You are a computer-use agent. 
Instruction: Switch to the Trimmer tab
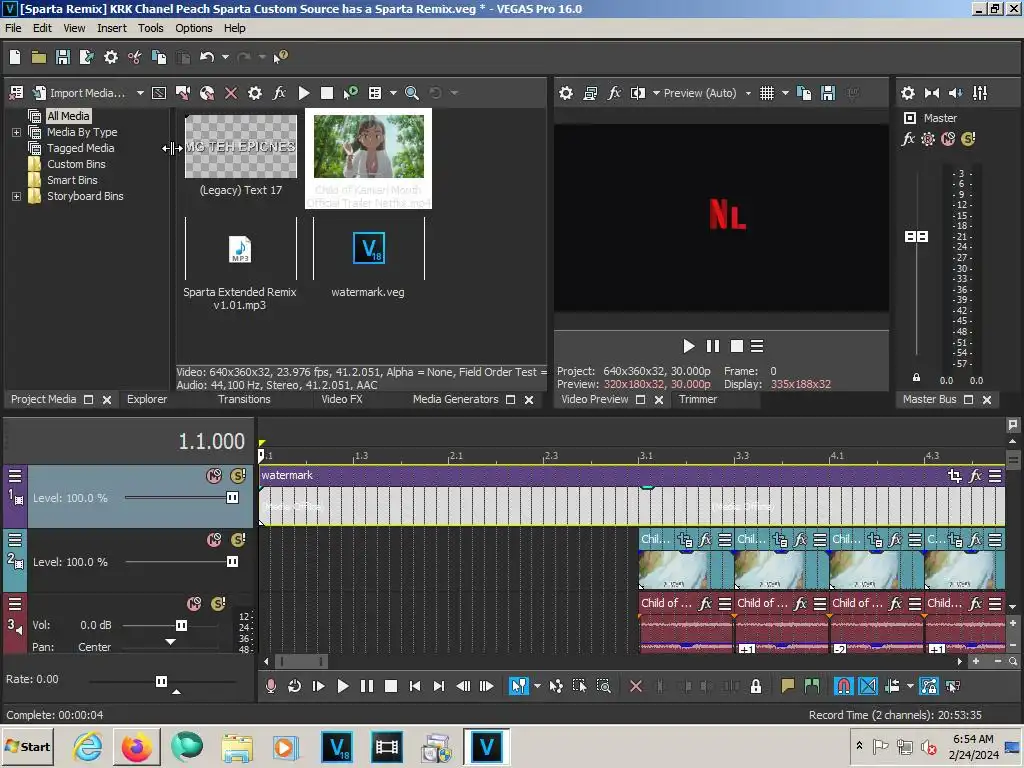click(697, 400)
